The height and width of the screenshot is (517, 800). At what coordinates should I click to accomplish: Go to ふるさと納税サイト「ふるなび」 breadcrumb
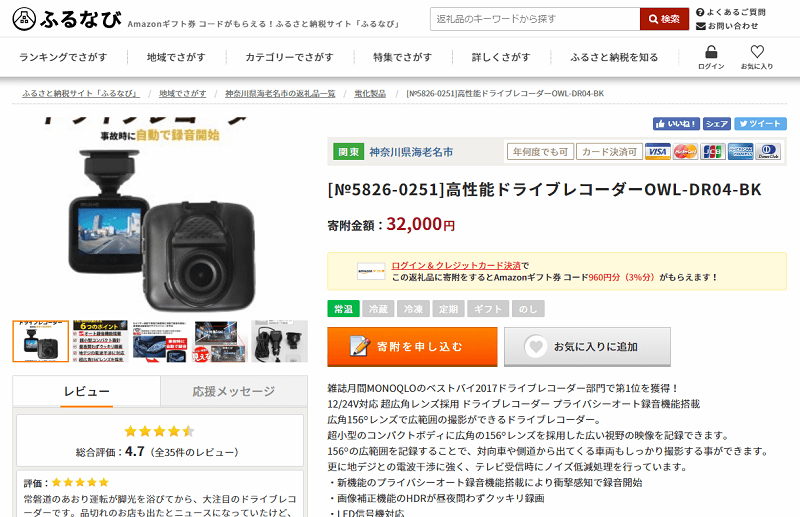[x=81, y=93]
